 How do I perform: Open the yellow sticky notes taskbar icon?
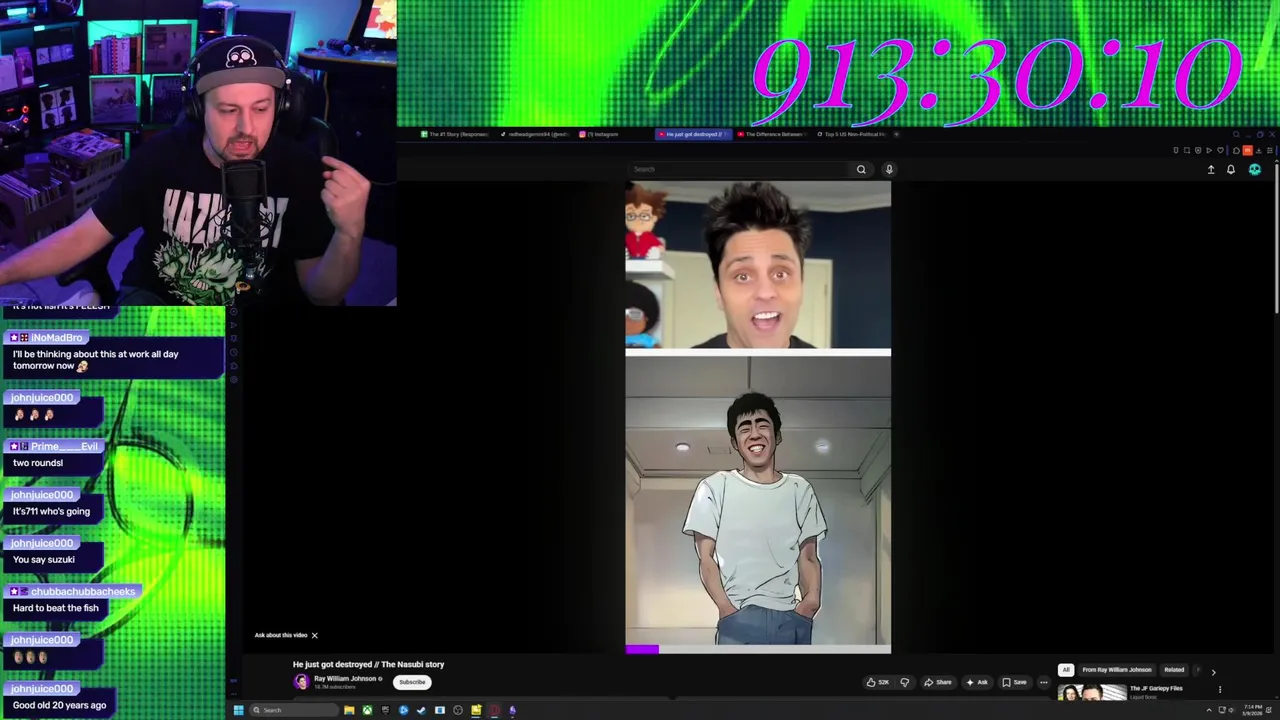(476, 710)
